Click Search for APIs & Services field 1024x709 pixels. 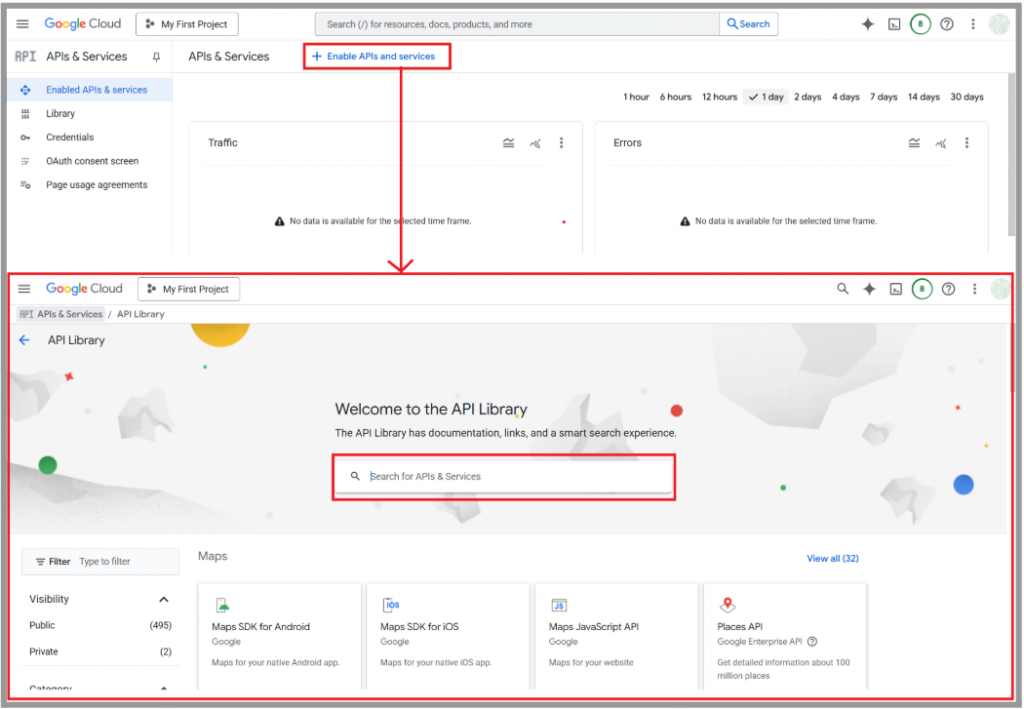[x=504, y=477]
